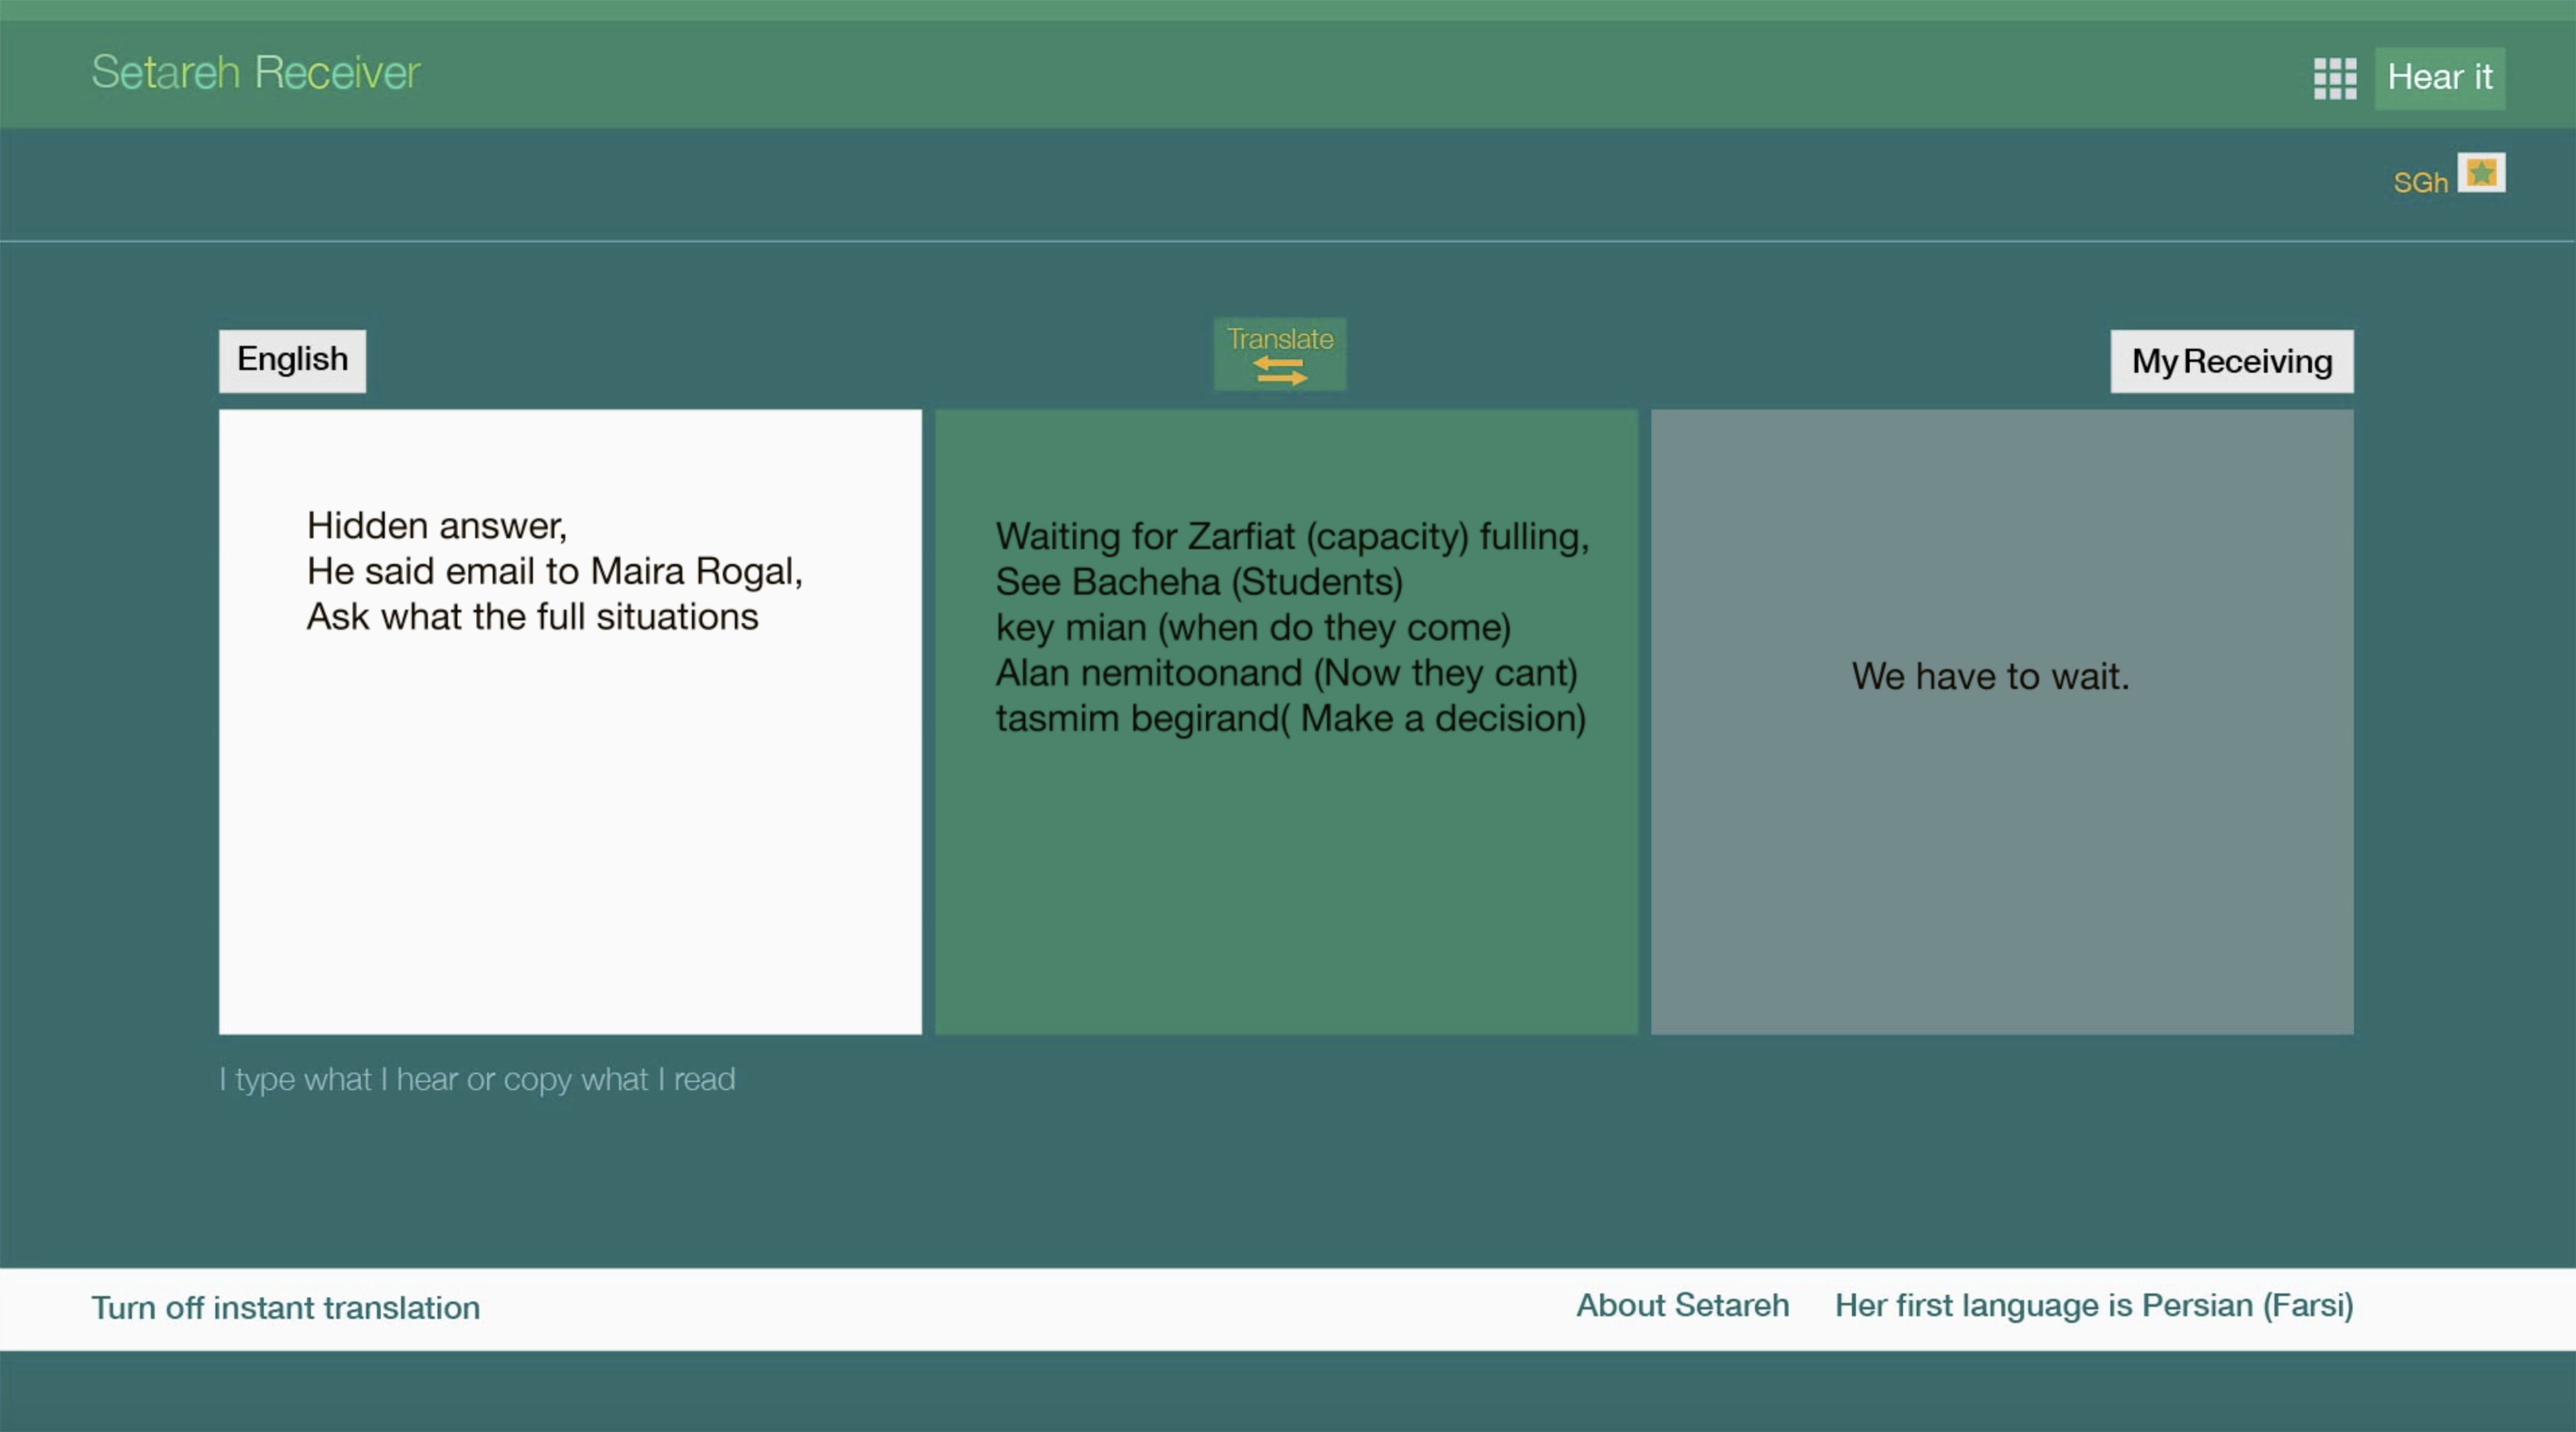Click the SGh username label

pos(2420,183)
